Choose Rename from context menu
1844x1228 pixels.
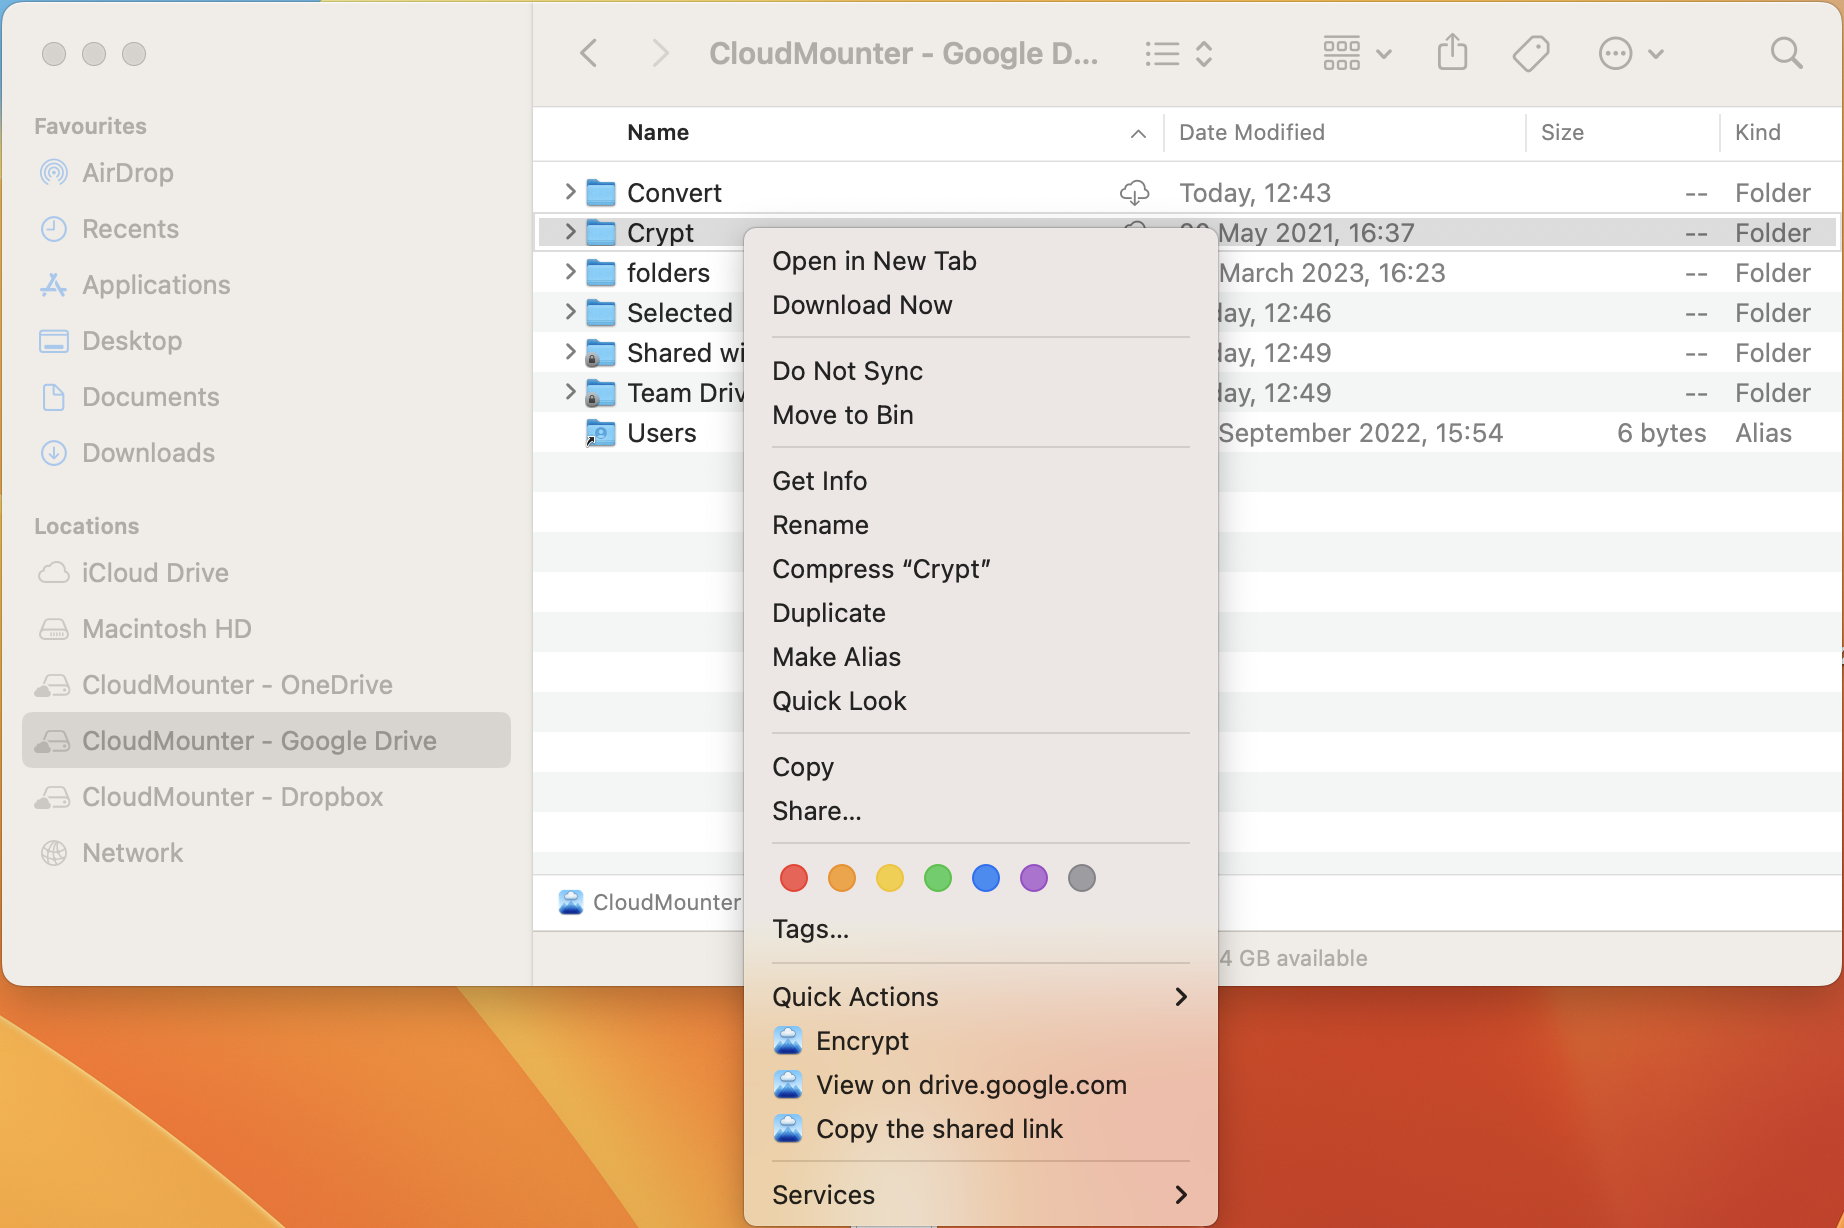980,525
